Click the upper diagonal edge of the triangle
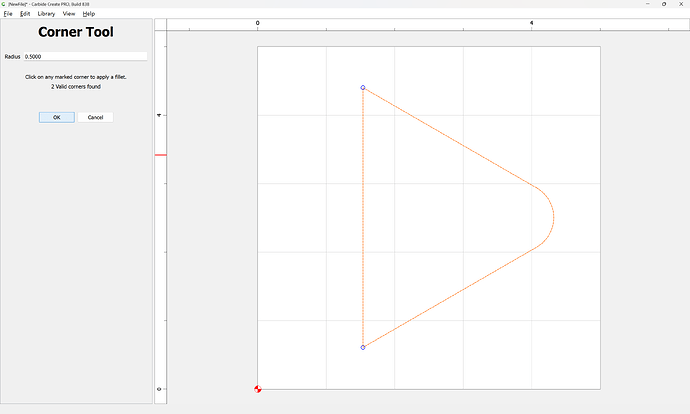 450,138
